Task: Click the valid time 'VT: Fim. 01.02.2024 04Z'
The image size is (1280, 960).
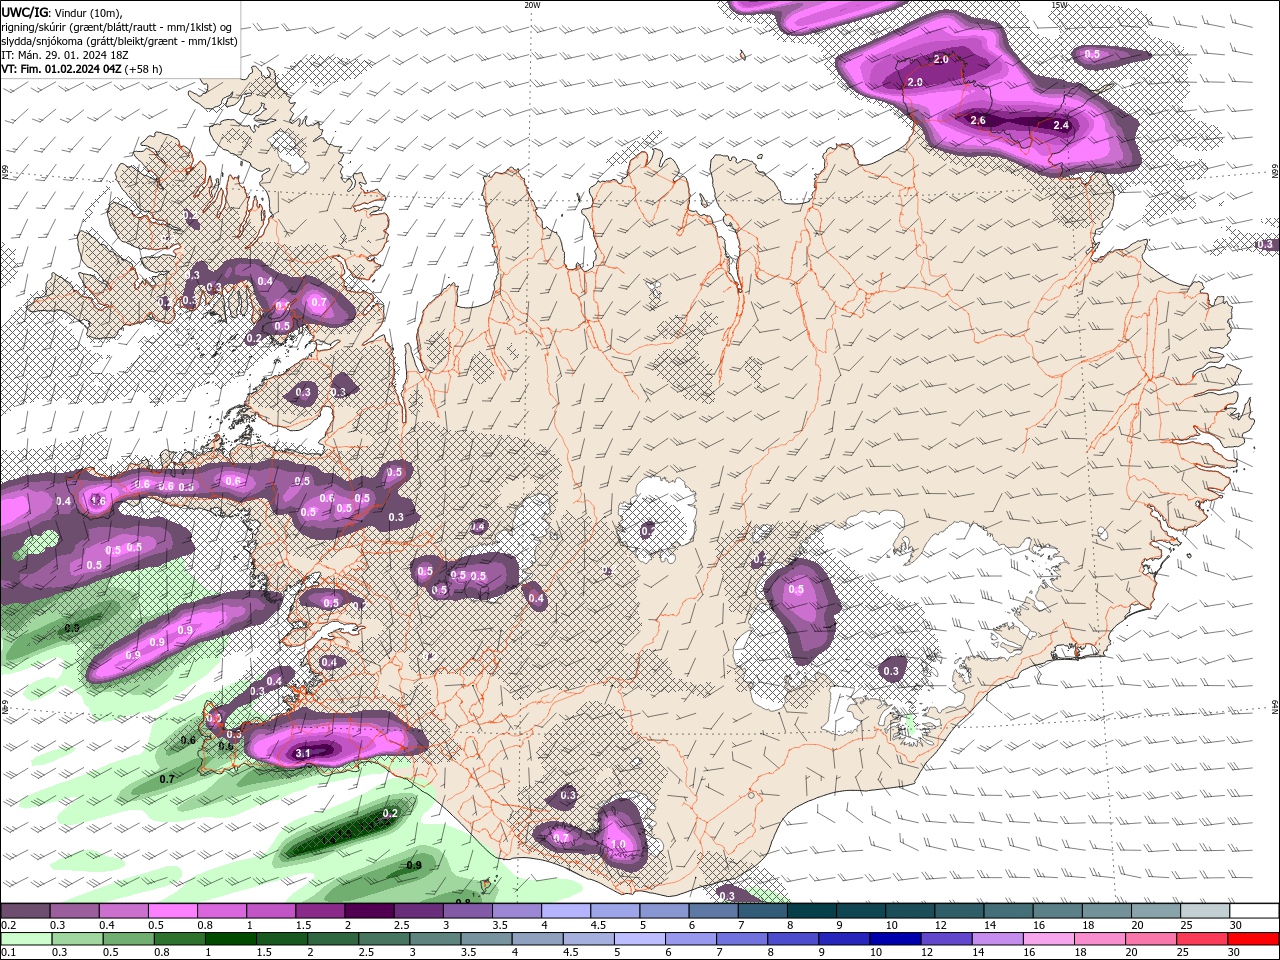Action: [62, 69]
